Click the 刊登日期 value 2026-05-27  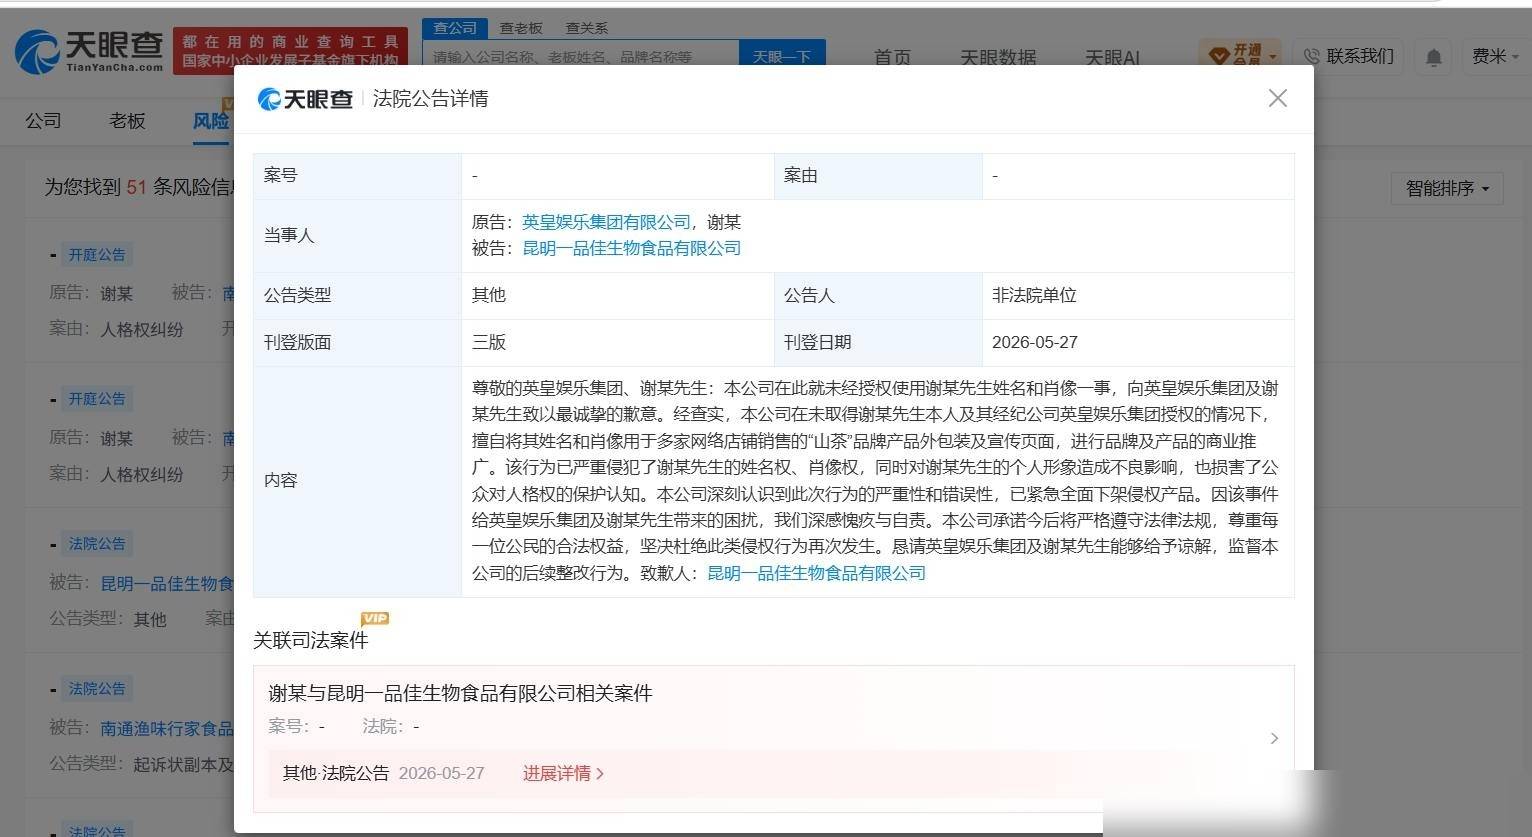[x=1035, y=342]
